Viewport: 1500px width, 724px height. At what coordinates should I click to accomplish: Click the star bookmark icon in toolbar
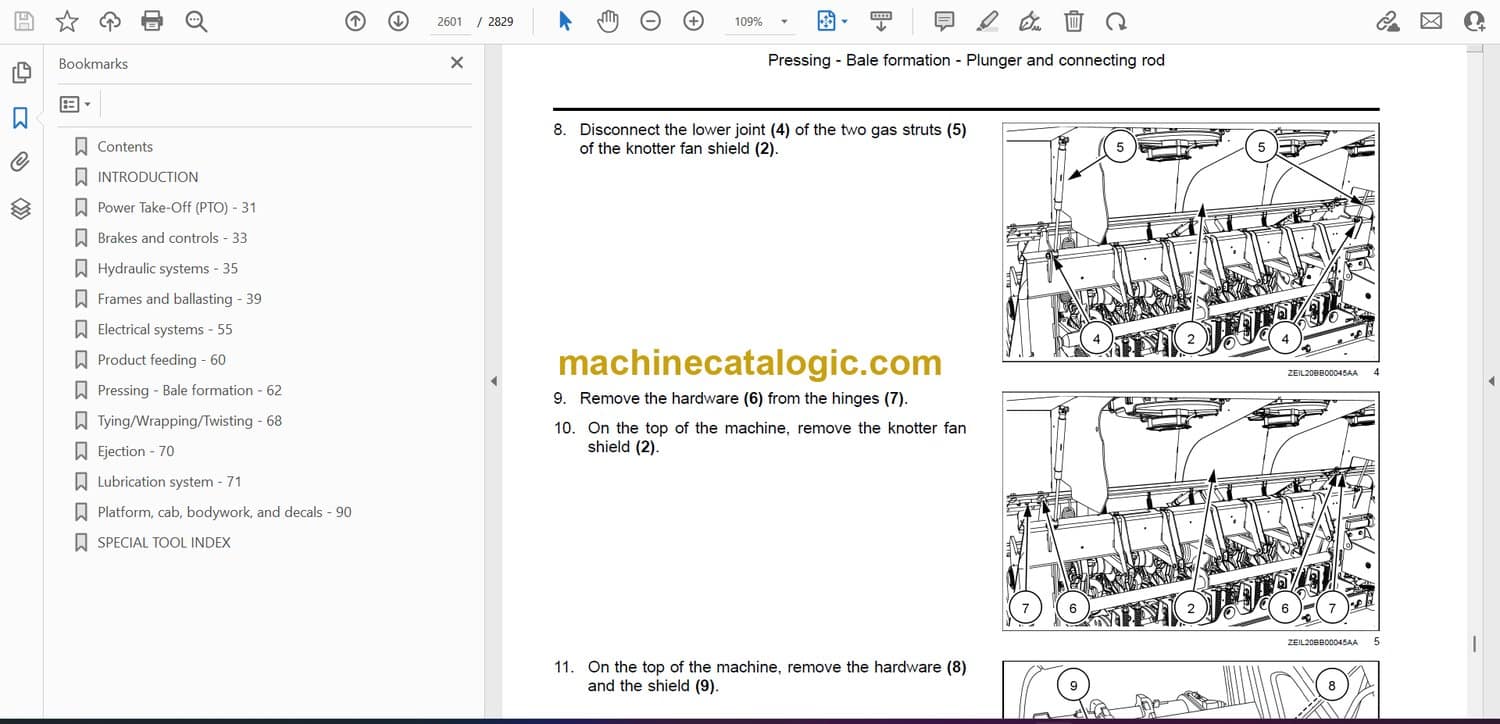point(66,21)
